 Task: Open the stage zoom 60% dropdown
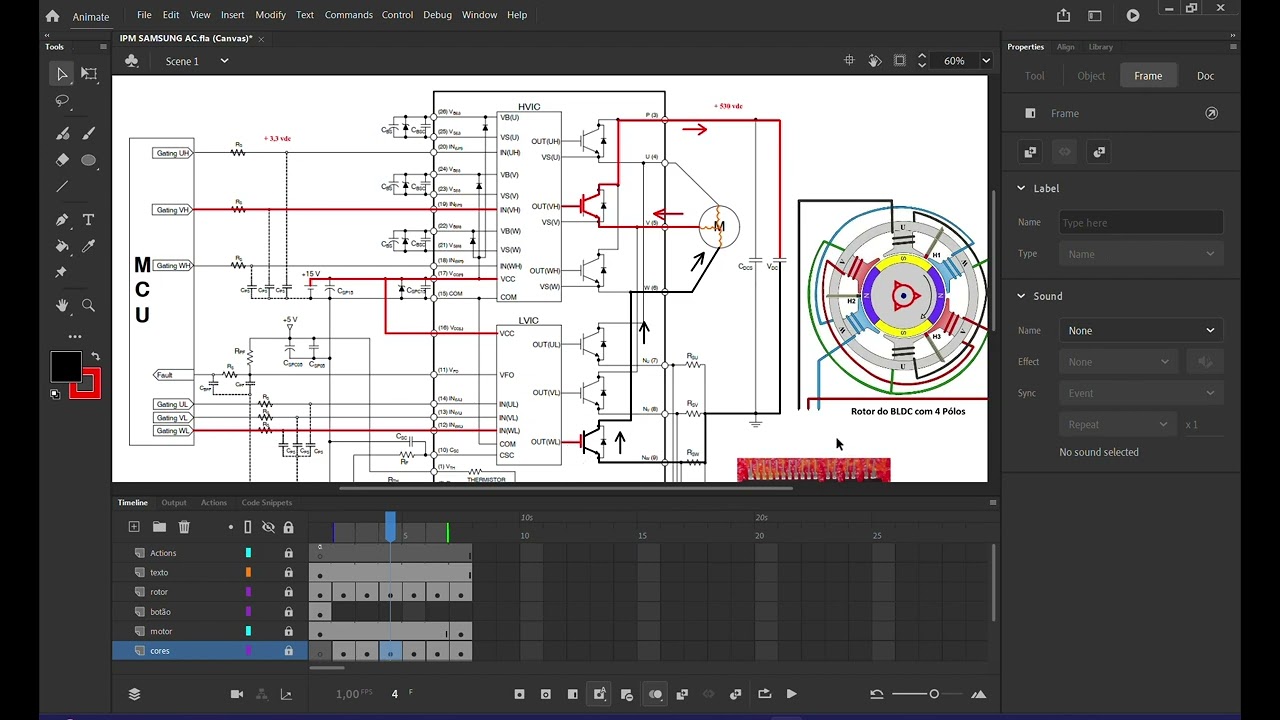tap(985, 61)
